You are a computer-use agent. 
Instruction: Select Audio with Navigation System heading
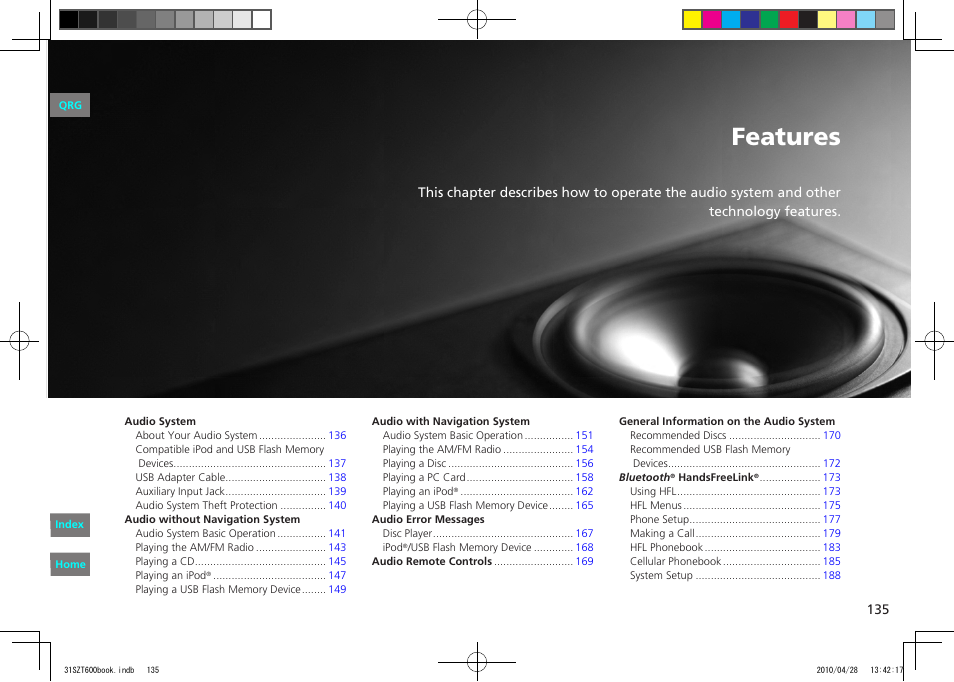tap(451, 421)
